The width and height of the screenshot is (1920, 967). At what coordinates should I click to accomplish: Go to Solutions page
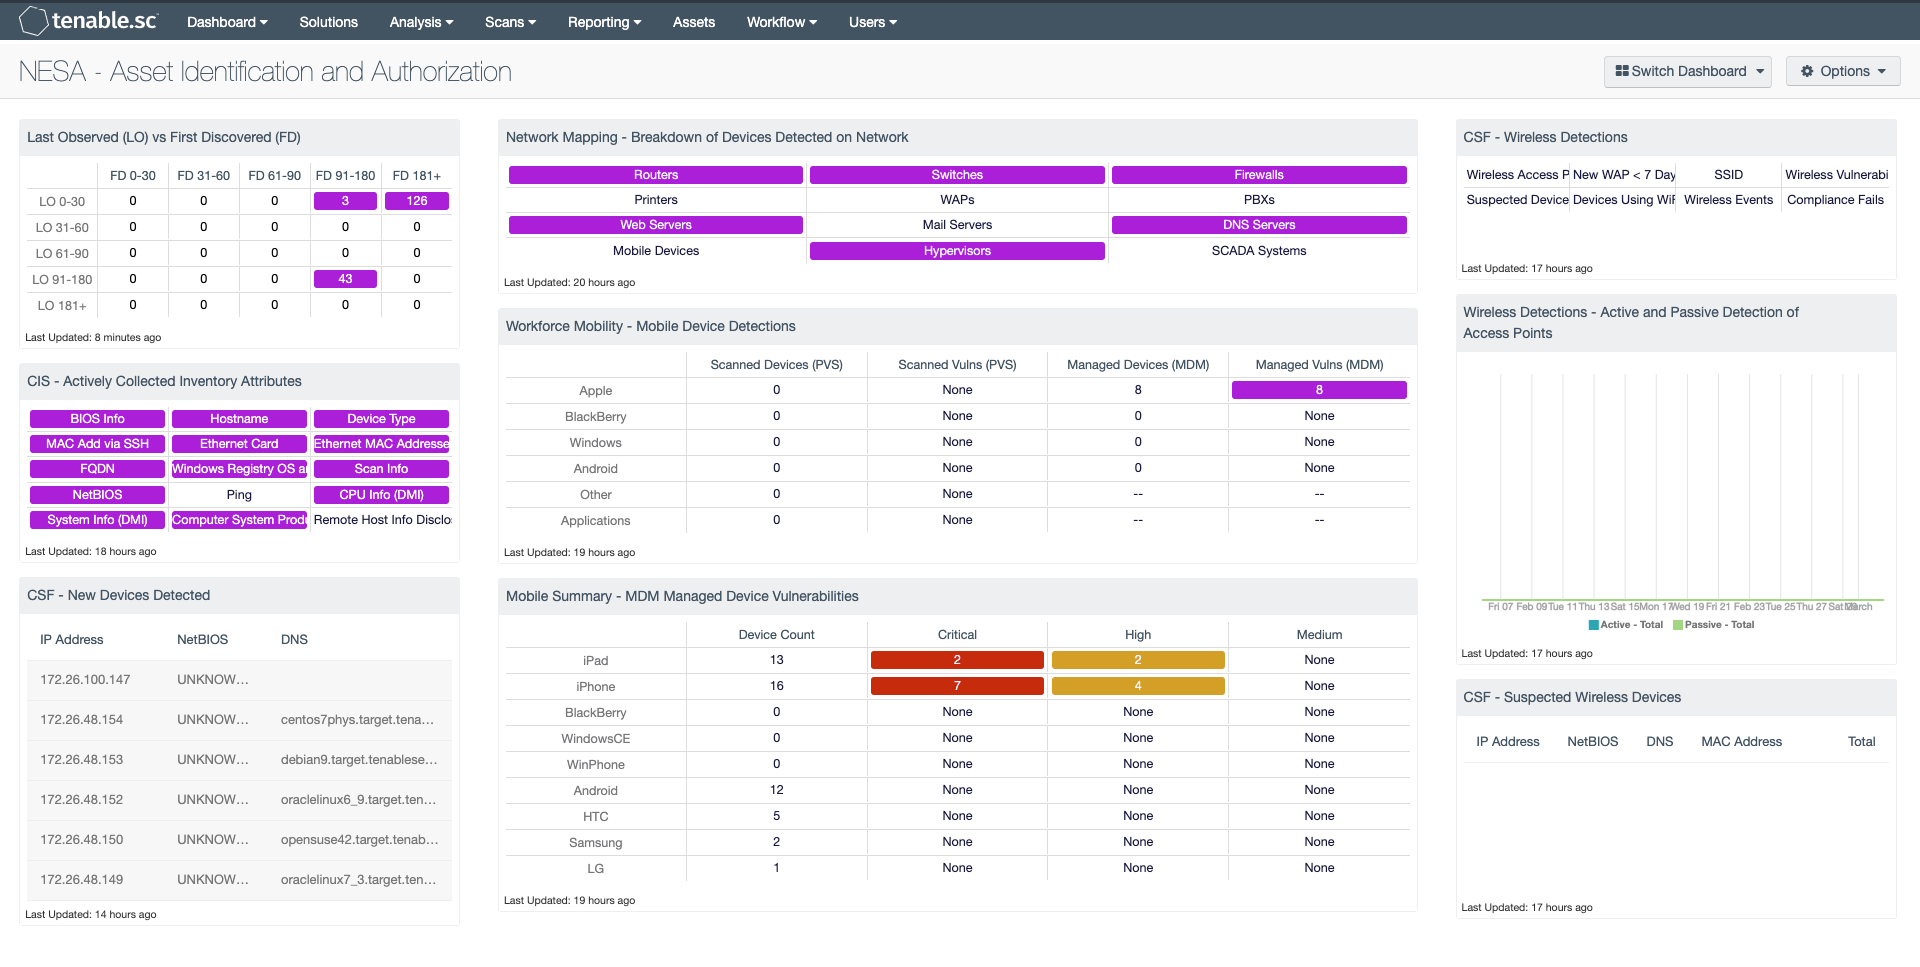pyautogui.click(x=328, y=22)
